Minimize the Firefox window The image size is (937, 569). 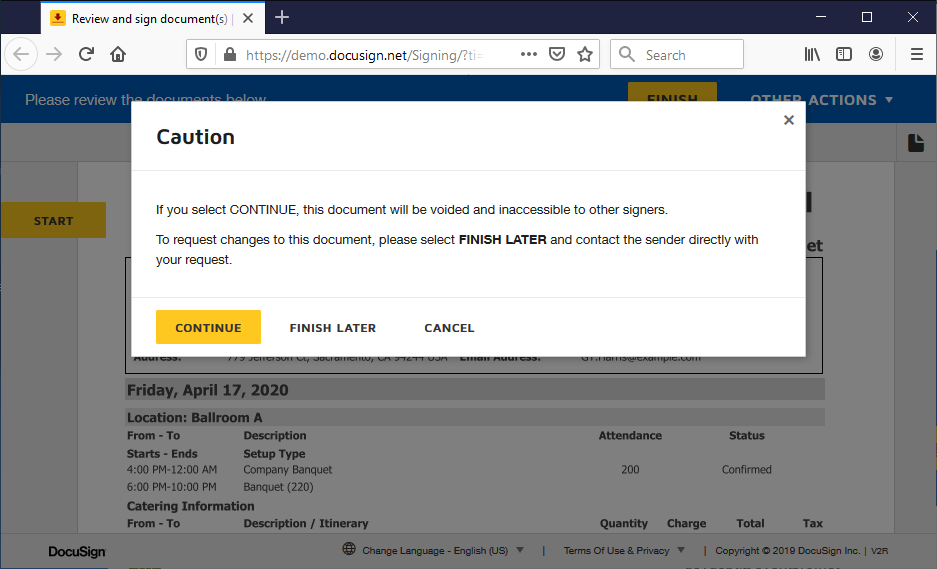click(x=821, y=17)
